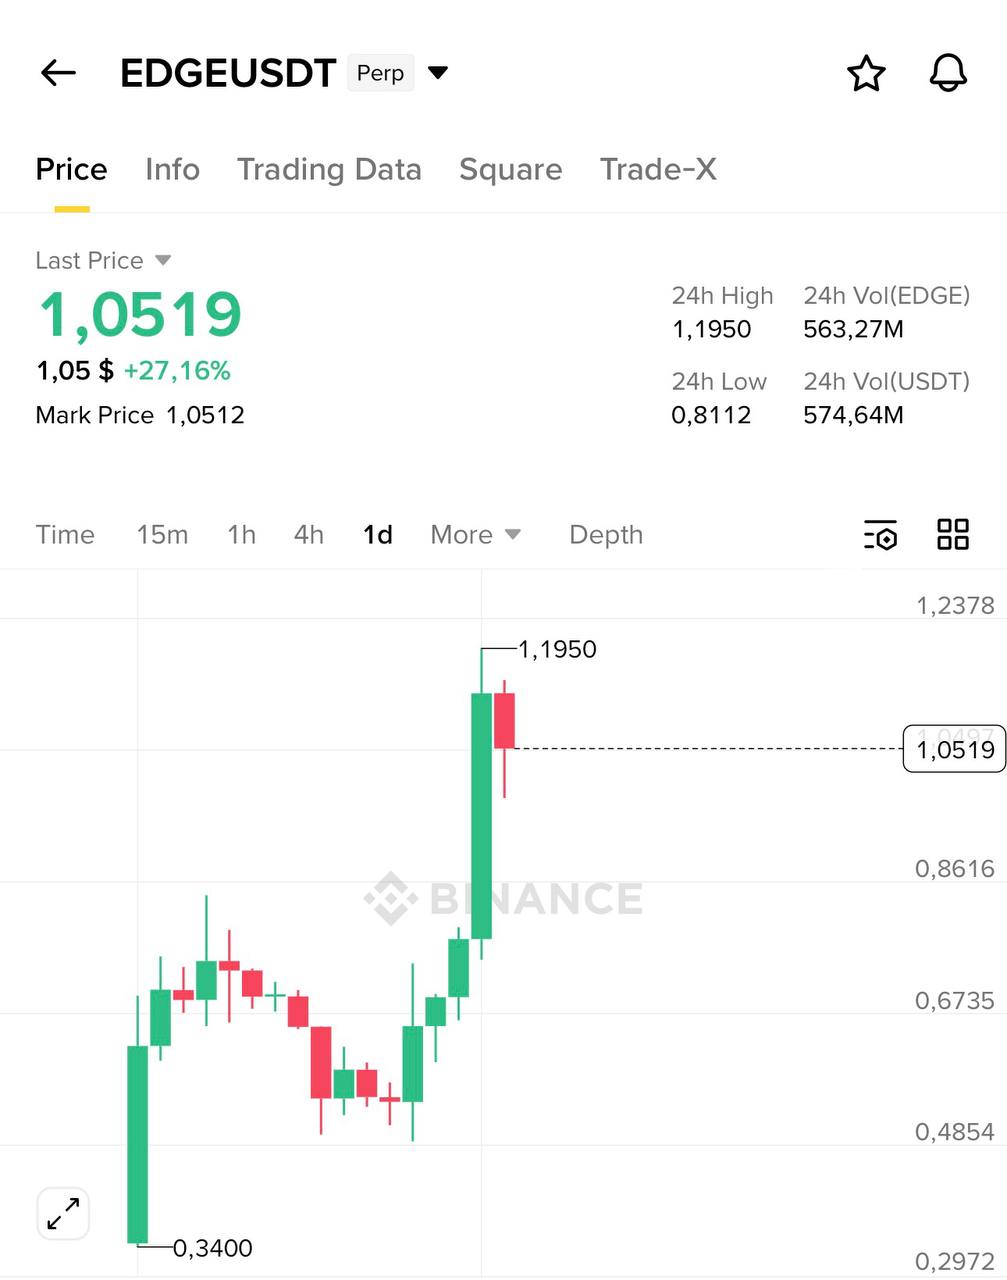Expand the More timeframes dropdown
The height and width of the screenshot is (1280, 1007).
point(475,535)
